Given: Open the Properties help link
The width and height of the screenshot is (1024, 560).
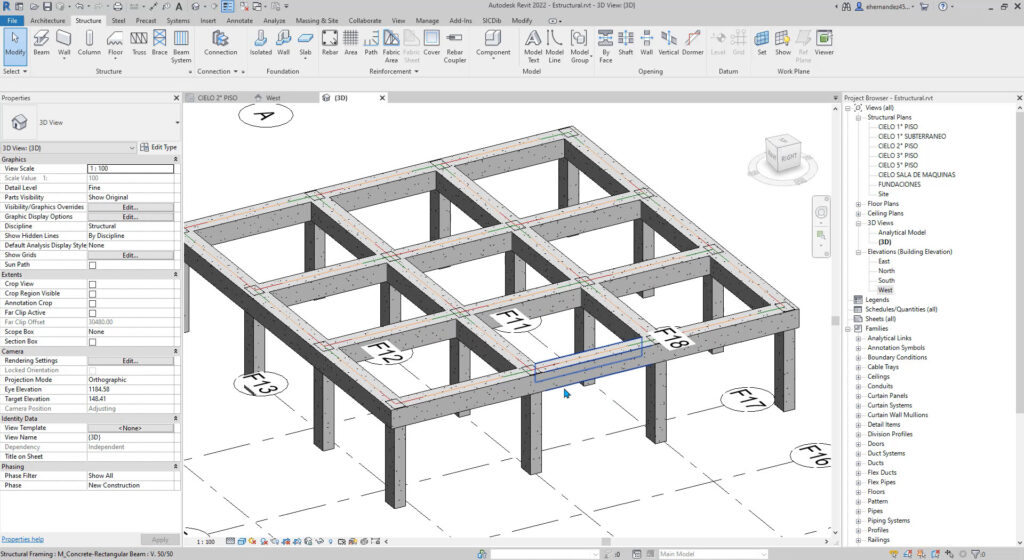Looking at the screenshot, I should click(22, 539).
